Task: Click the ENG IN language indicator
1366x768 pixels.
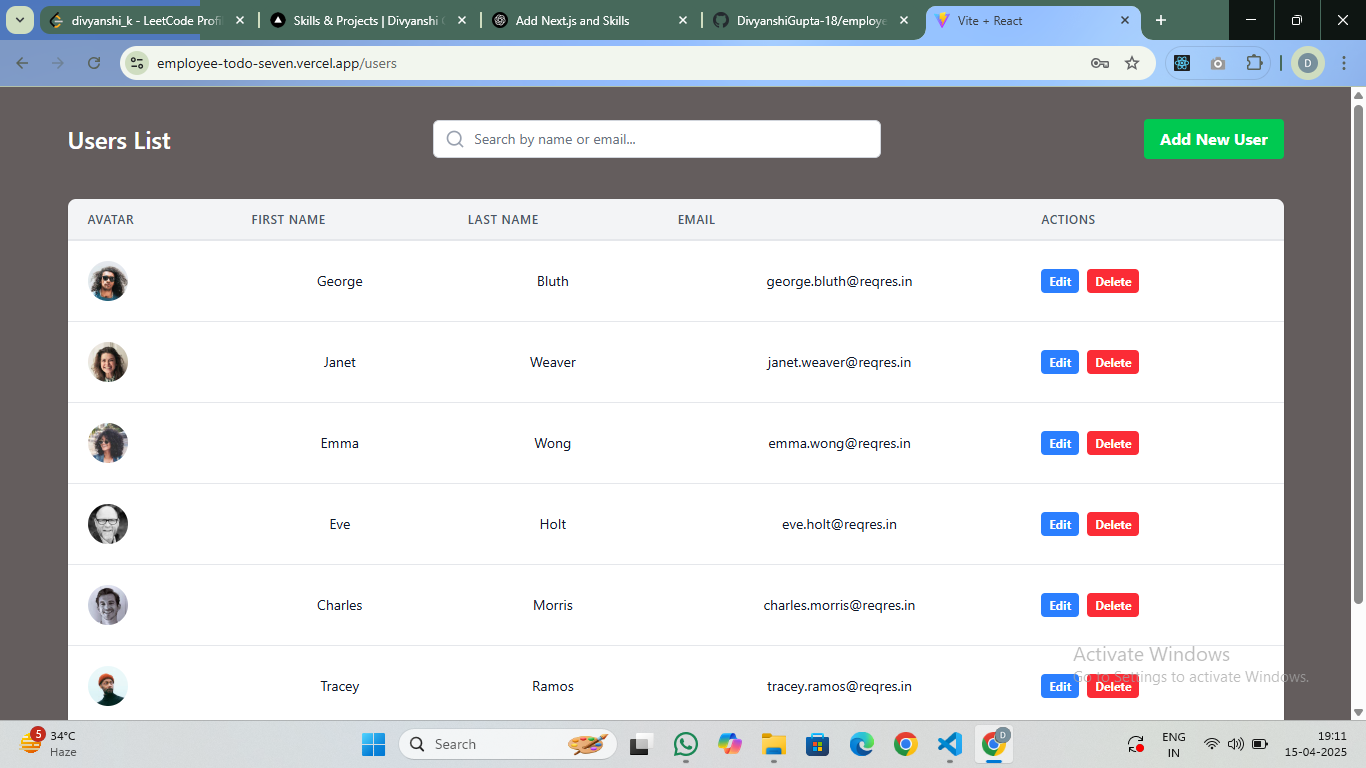Action: (x=1174, y=744)
